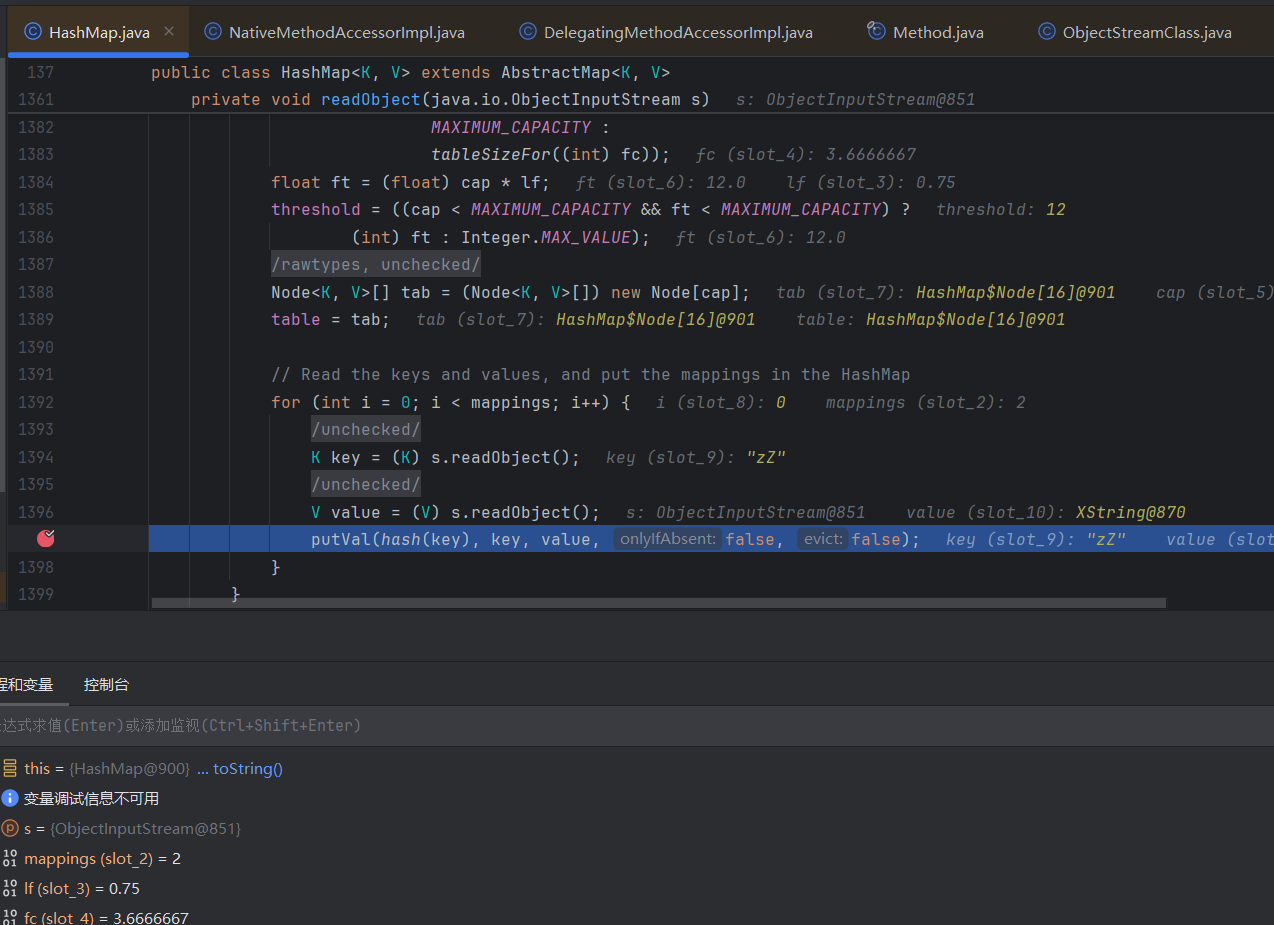Screen dimensions: 1274x925
Task: Click the class icon on HashMap.java tab
Action: (33, 32)
